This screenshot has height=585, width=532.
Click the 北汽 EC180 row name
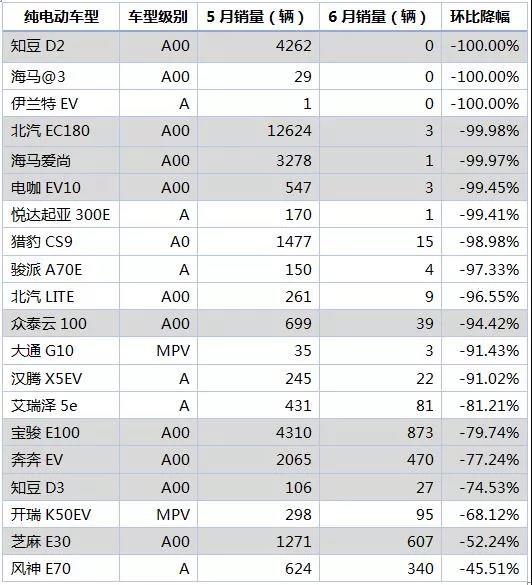coord(61,131)
